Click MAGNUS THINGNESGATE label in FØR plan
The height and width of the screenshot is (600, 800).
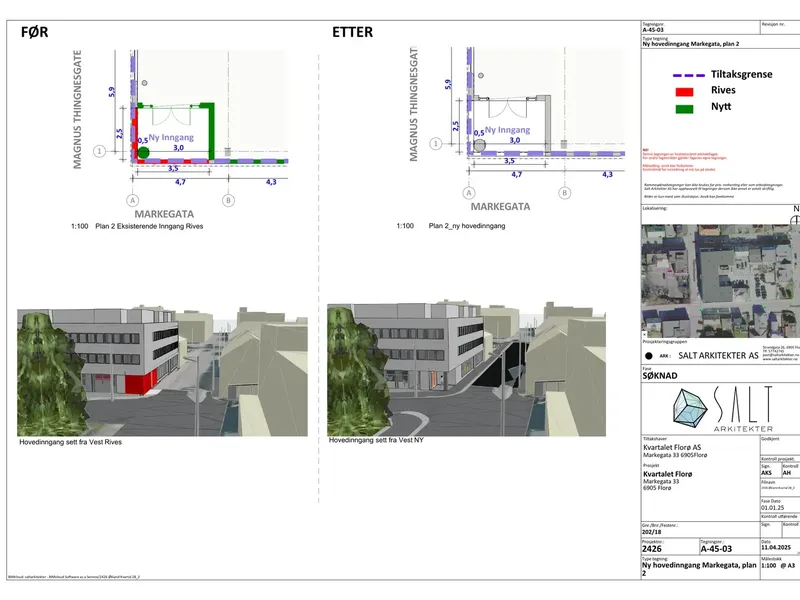tap(77, 109)
